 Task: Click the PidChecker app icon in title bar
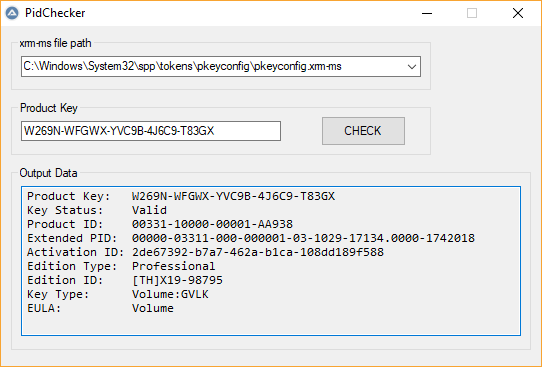point(12,13)
